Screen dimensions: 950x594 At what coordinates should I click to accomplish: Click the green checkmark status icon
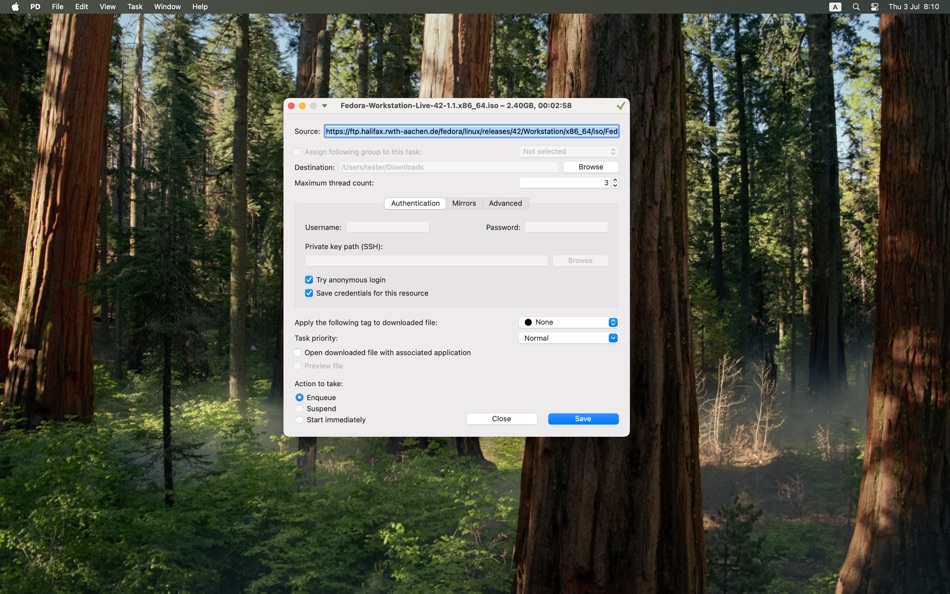click(x=620, y=105)
